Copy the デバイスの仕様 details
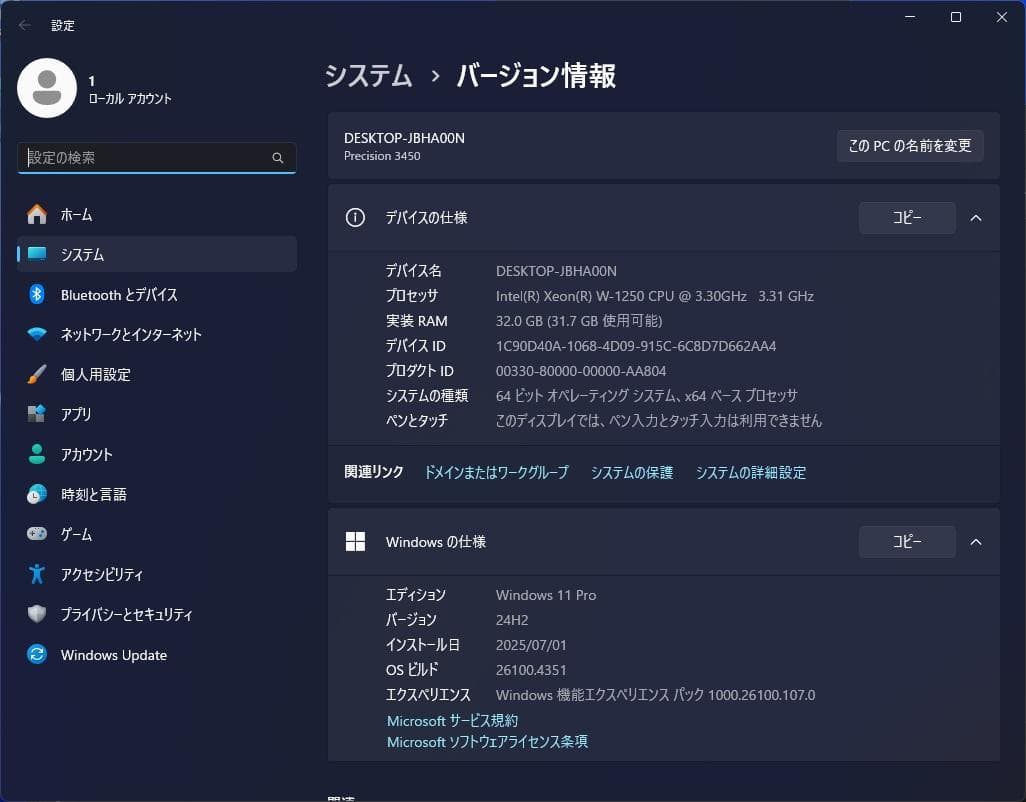 pyautogui.click(x=906, y=217)
